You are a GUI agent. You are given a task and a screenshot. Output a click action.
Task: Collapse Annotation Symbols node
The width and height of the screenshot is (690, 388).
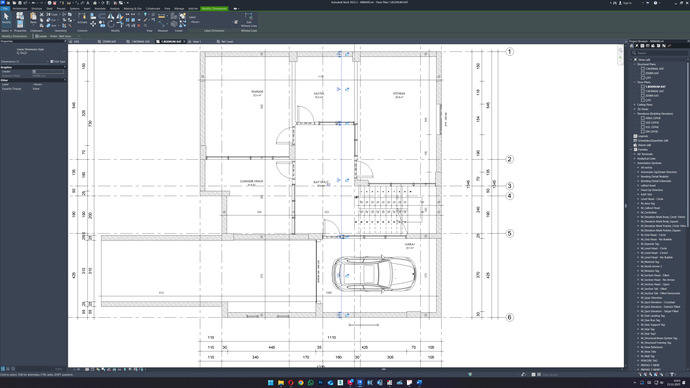pos(635,163)
